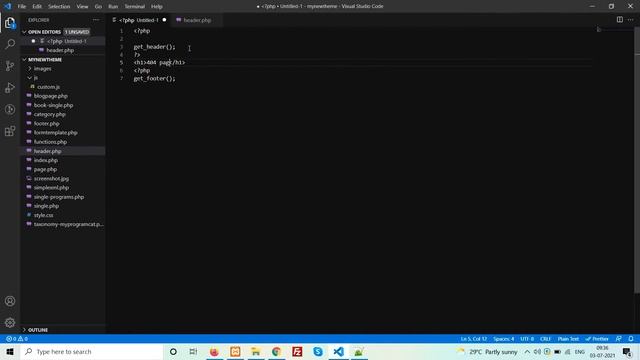
Task: Change line ending via CRLF item
Action: coord(545,339)
